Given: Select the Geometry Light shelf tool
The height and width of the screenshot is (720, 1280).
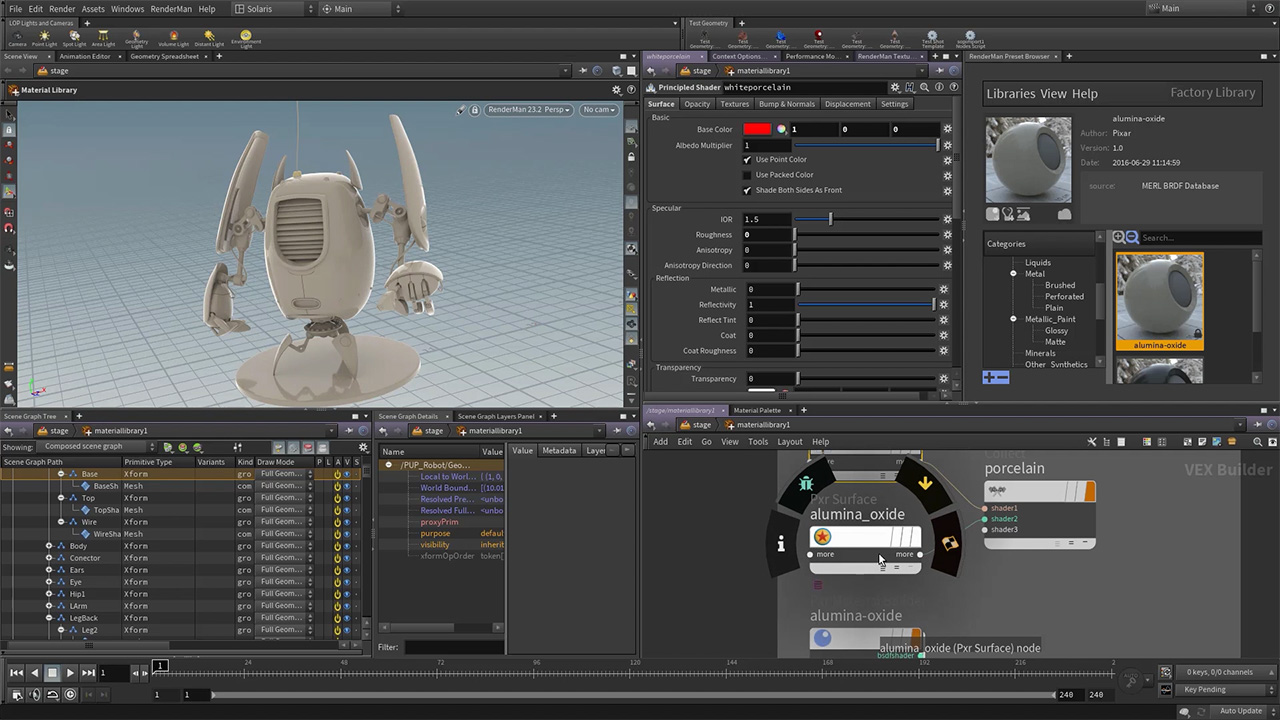Looking at the screenshot, I should coord(137,38).
